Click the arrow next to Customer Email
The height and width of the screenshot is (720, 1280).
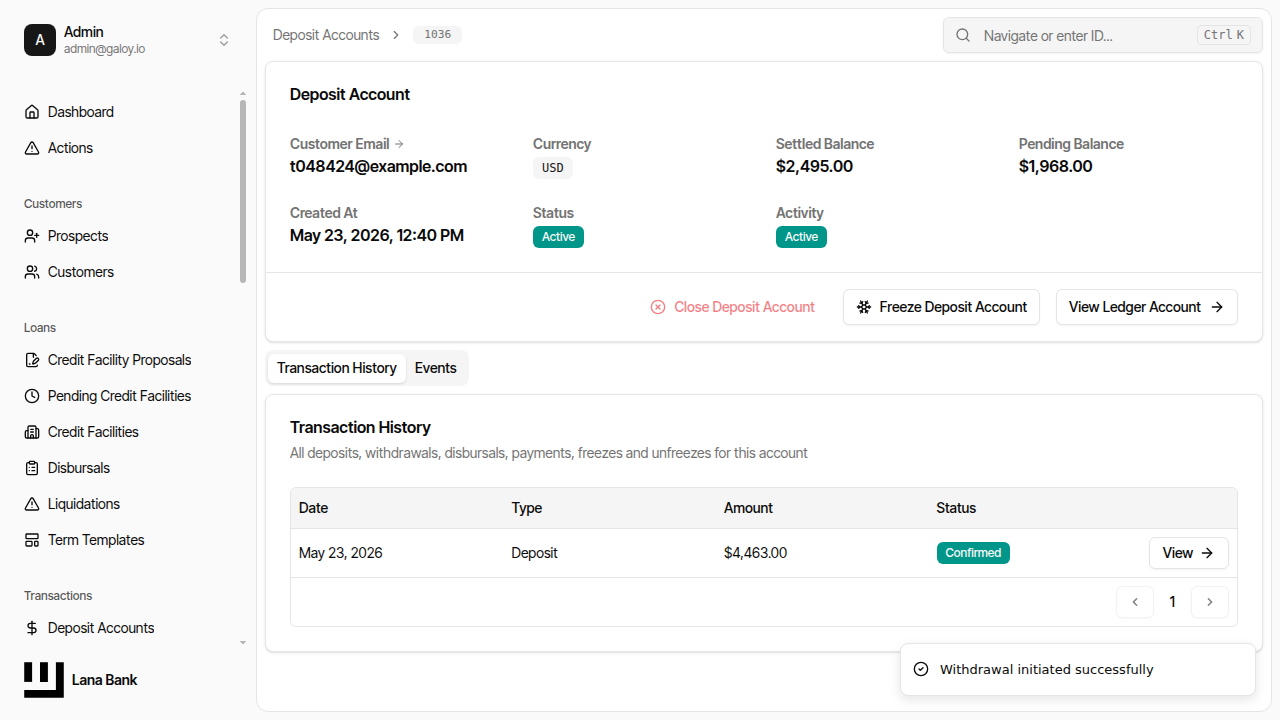click(399, 144)
